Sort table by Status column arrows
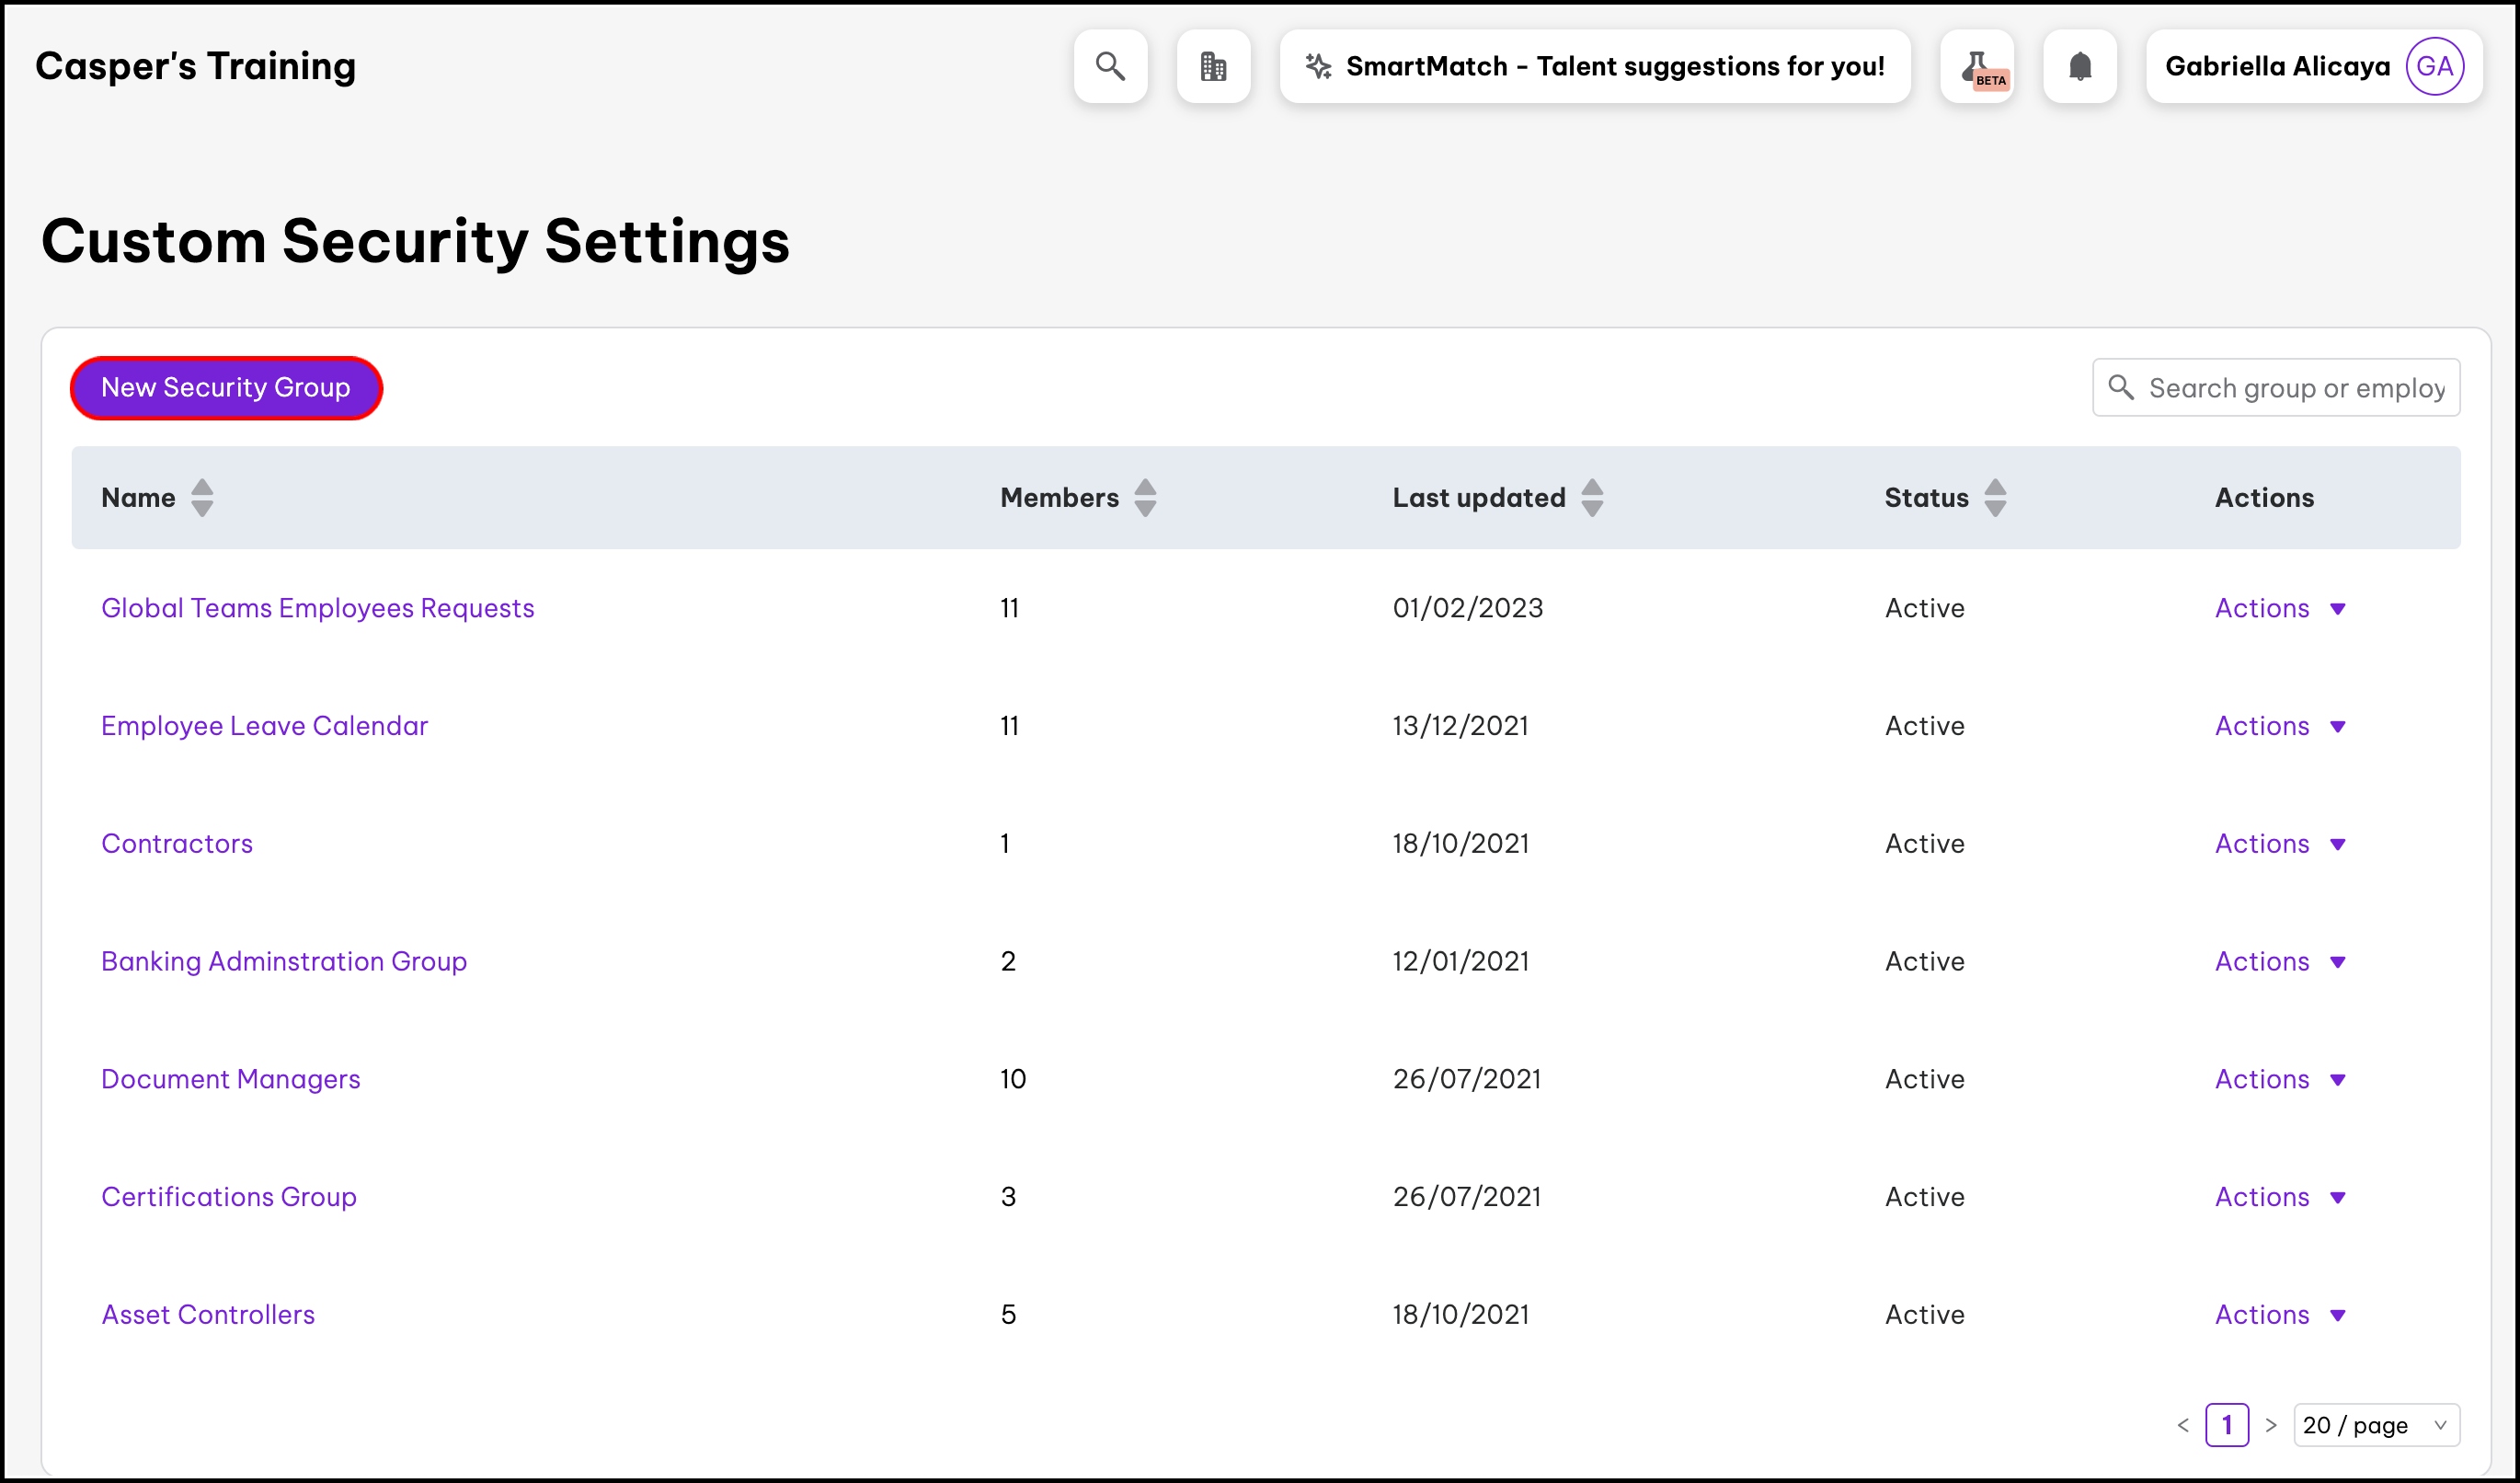Image resolution: width=2520 pixels, height=1483 pixels. (1995, 497)
